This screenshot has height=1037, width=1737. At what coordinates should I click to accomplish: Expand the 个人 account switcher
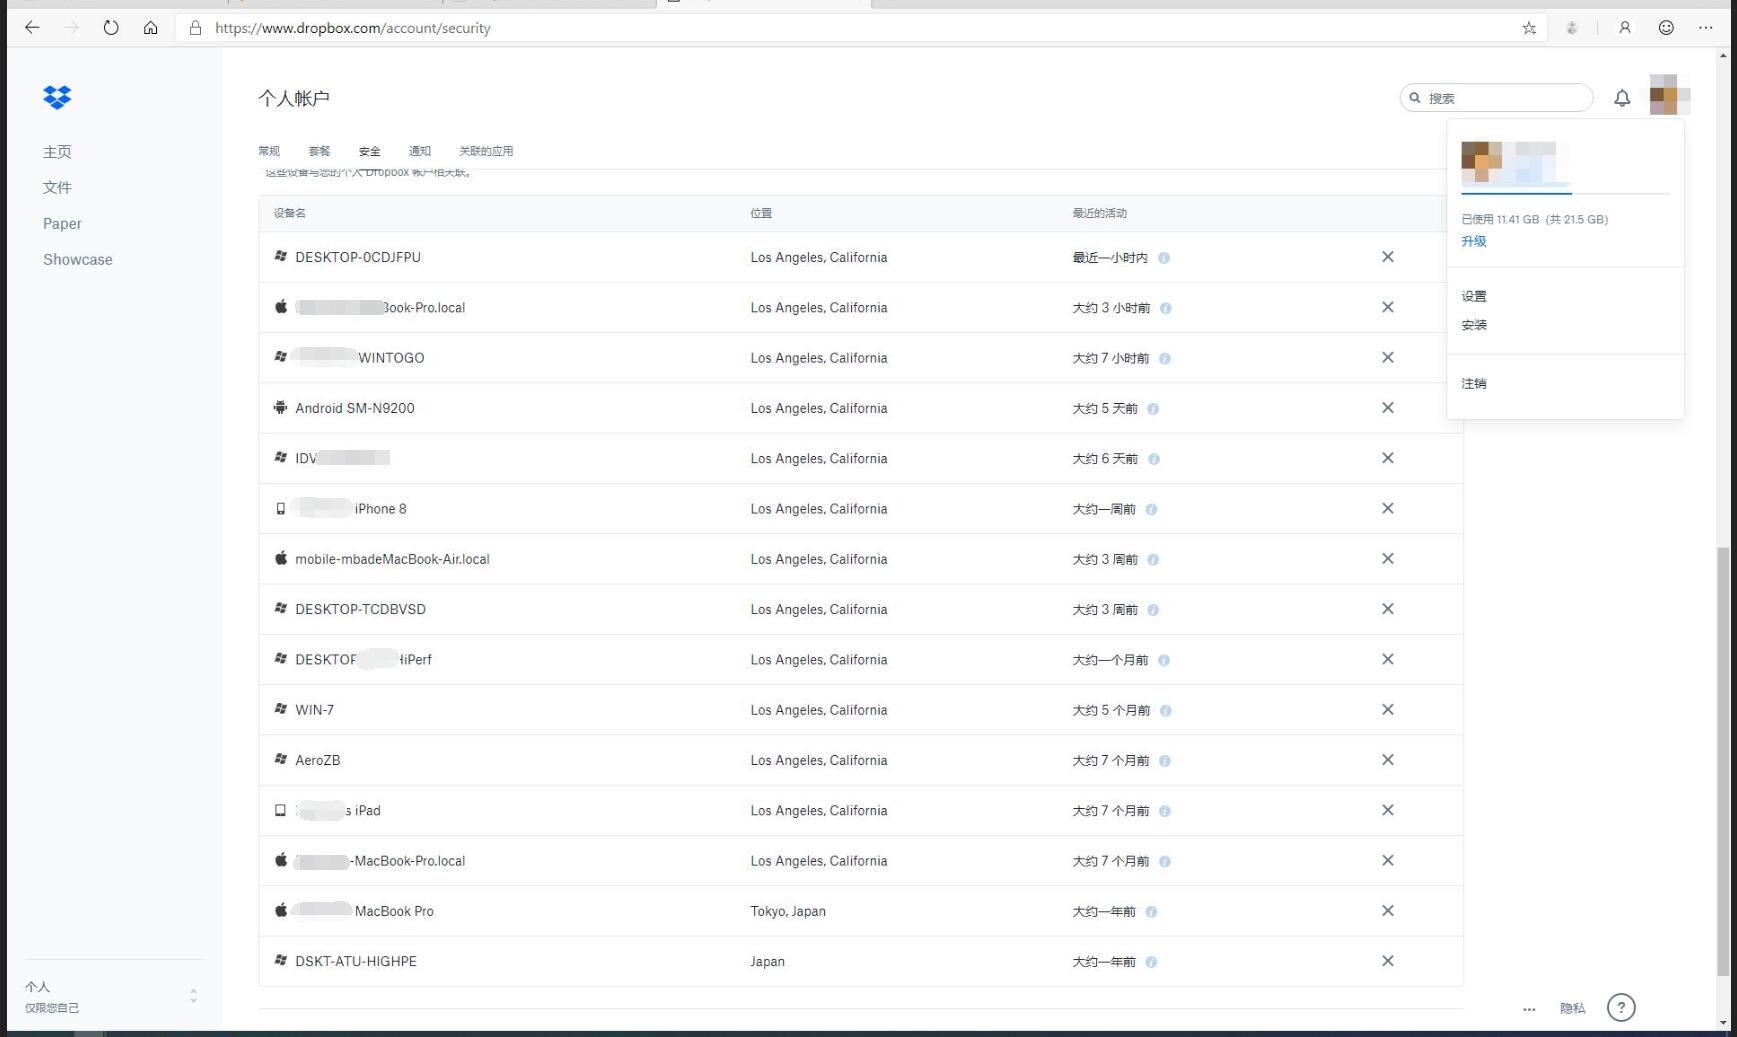(193, 996)
